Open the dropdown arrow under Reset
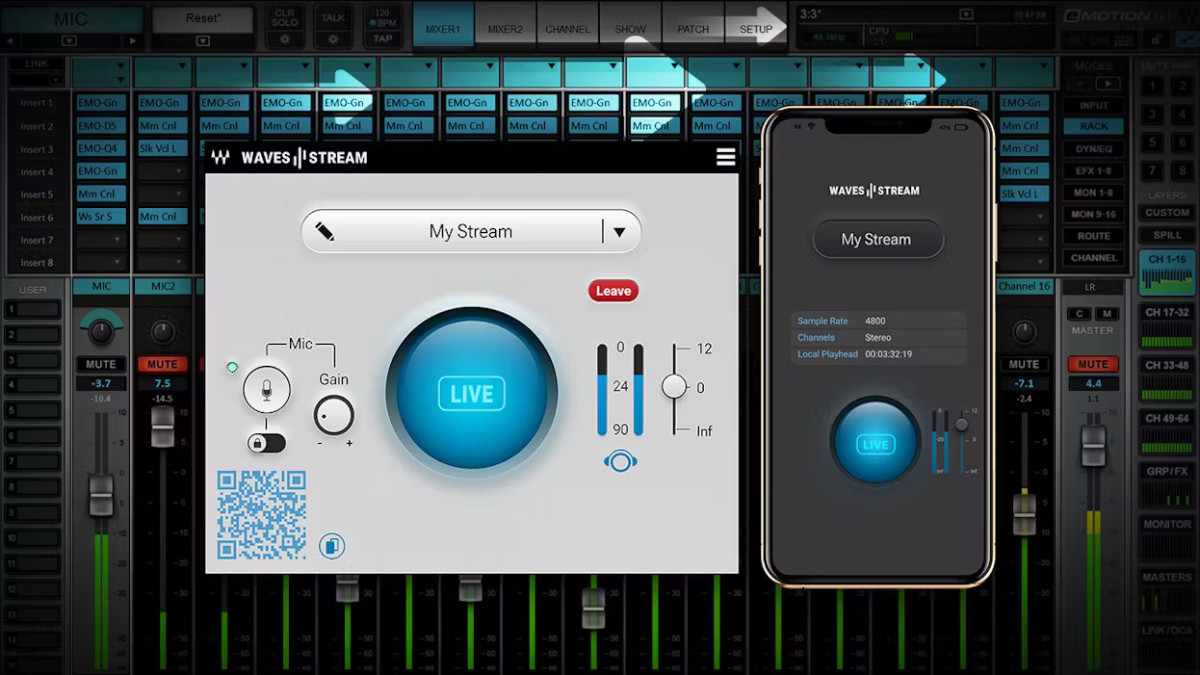 click(x=202, y=41)
